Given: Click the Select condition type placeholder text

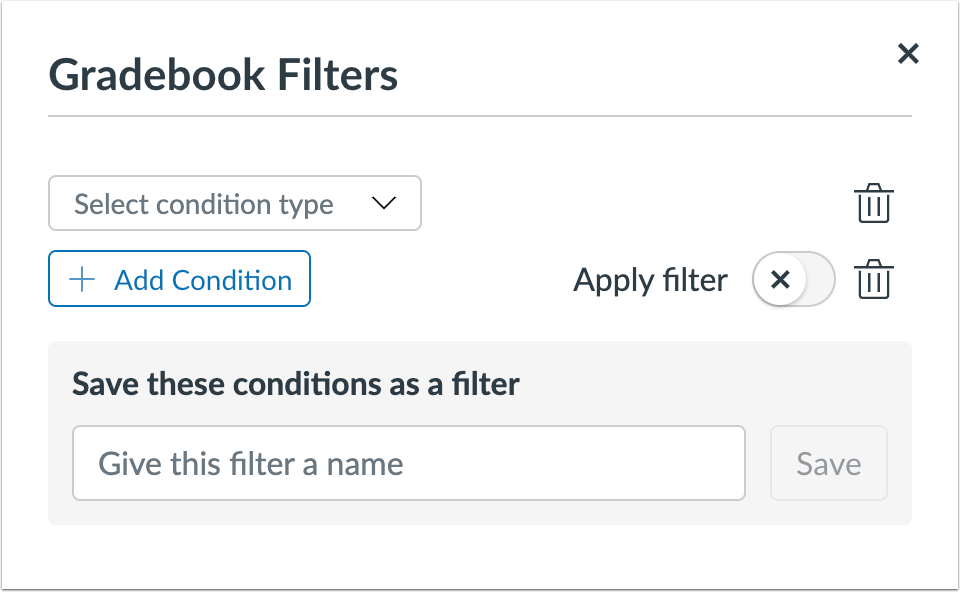Looking at the screenshot, I should (204, 204).
